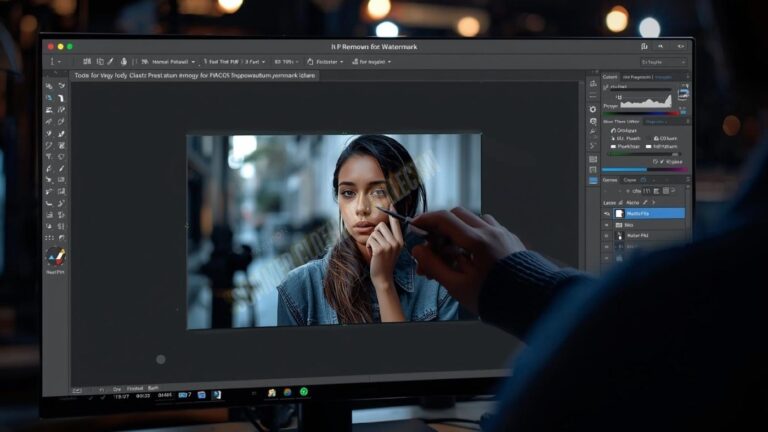This screenshot has height=432, width=768.
Task: Toggle the "fo8Hzbarn" checkbox
Action: (x=648, y=146)
